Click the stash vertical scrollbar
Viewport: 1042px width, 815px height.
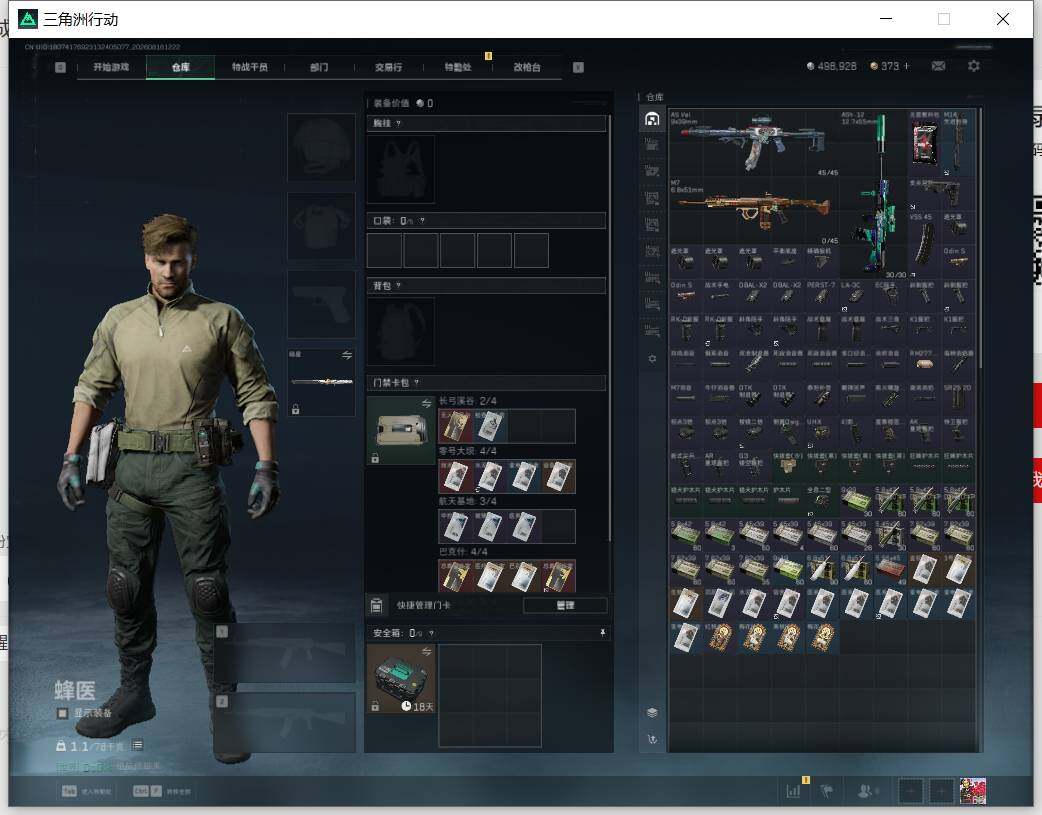coord(980,239)
